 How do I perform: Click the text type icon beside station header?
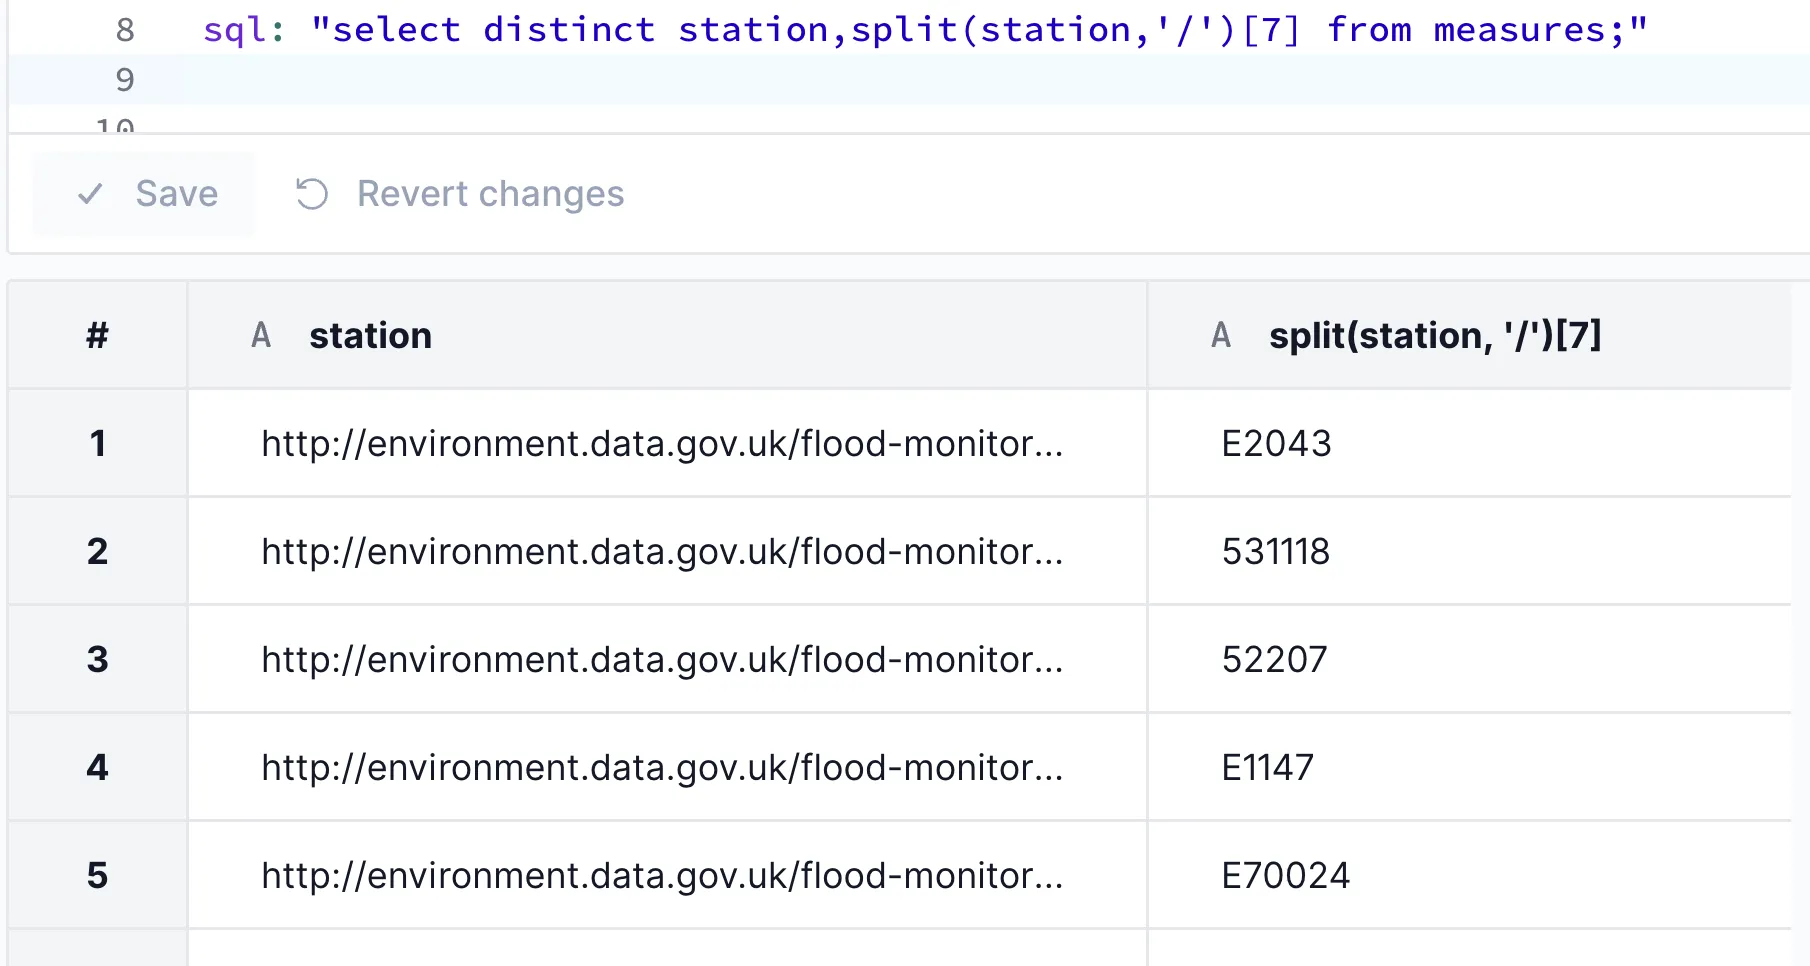coord(261,336)
